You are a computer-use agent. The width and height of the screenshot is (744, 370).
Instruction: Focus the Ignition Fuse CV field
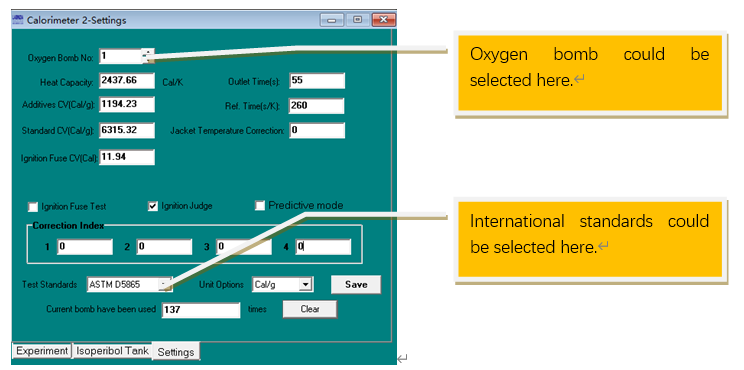click(127, 157)
